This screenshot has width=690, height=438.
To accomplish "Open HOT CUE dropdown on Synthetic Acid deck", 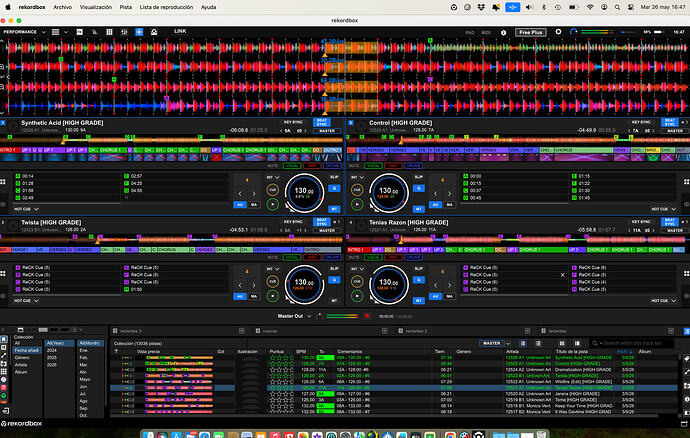I will coord(26,209).
